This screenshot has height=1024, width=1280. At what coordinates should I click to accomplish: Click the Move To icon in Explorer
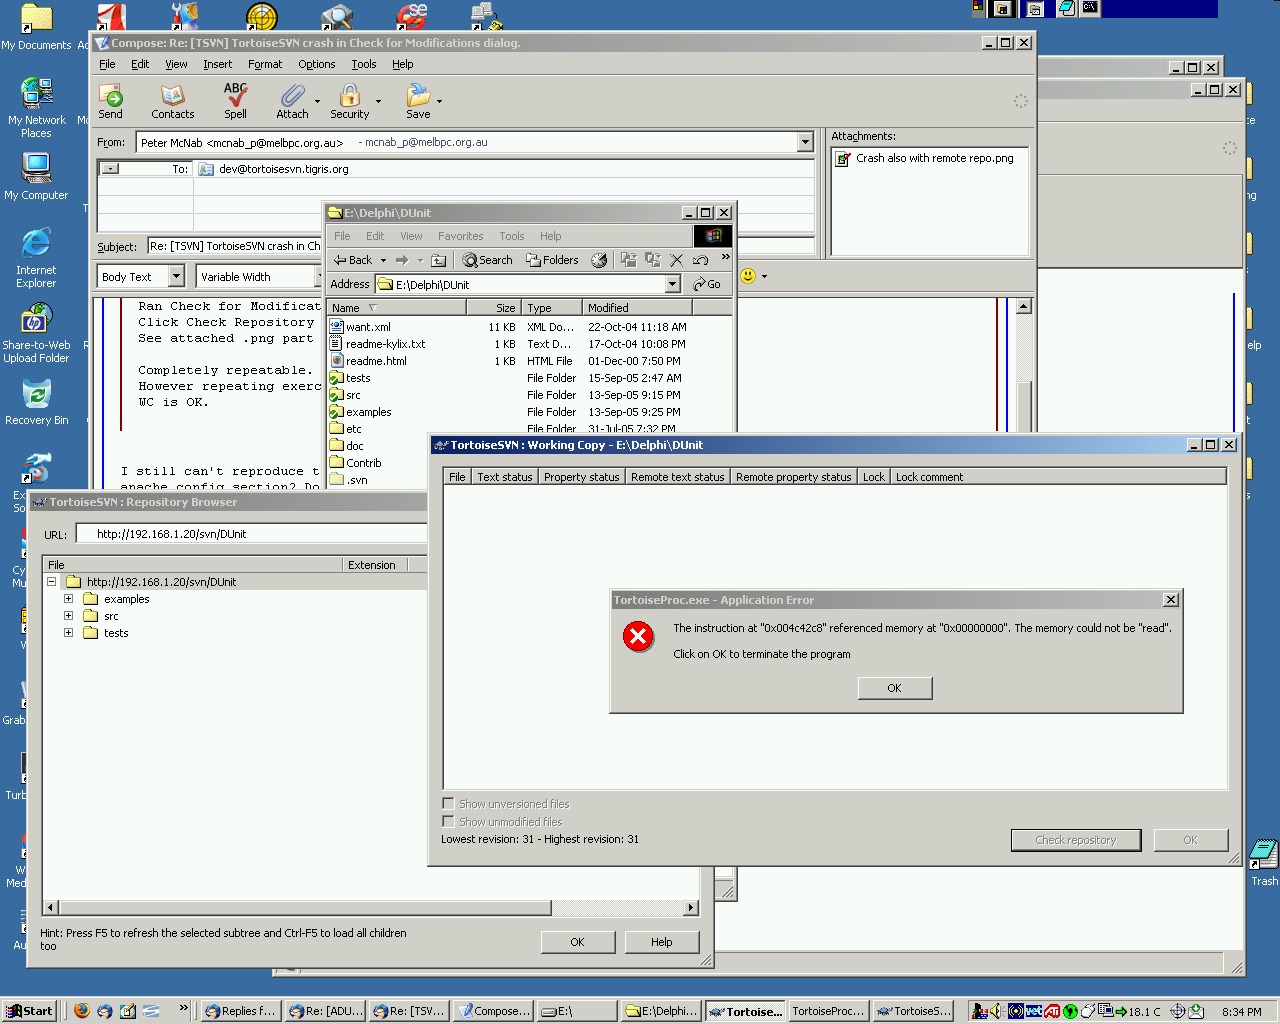[628, 260]
